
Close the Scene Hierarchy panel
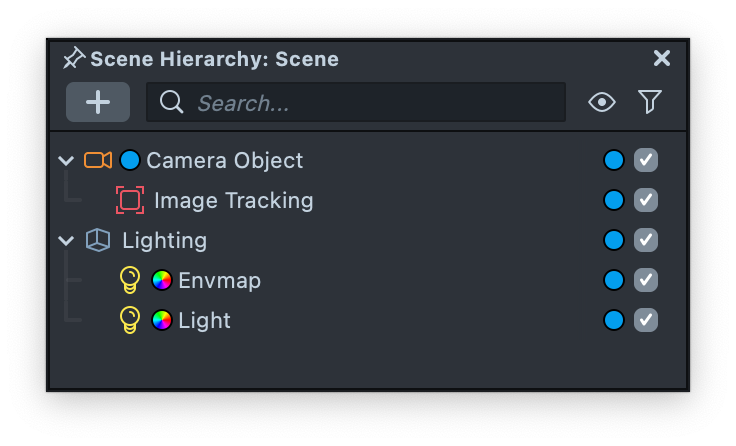tap(662, 58)
